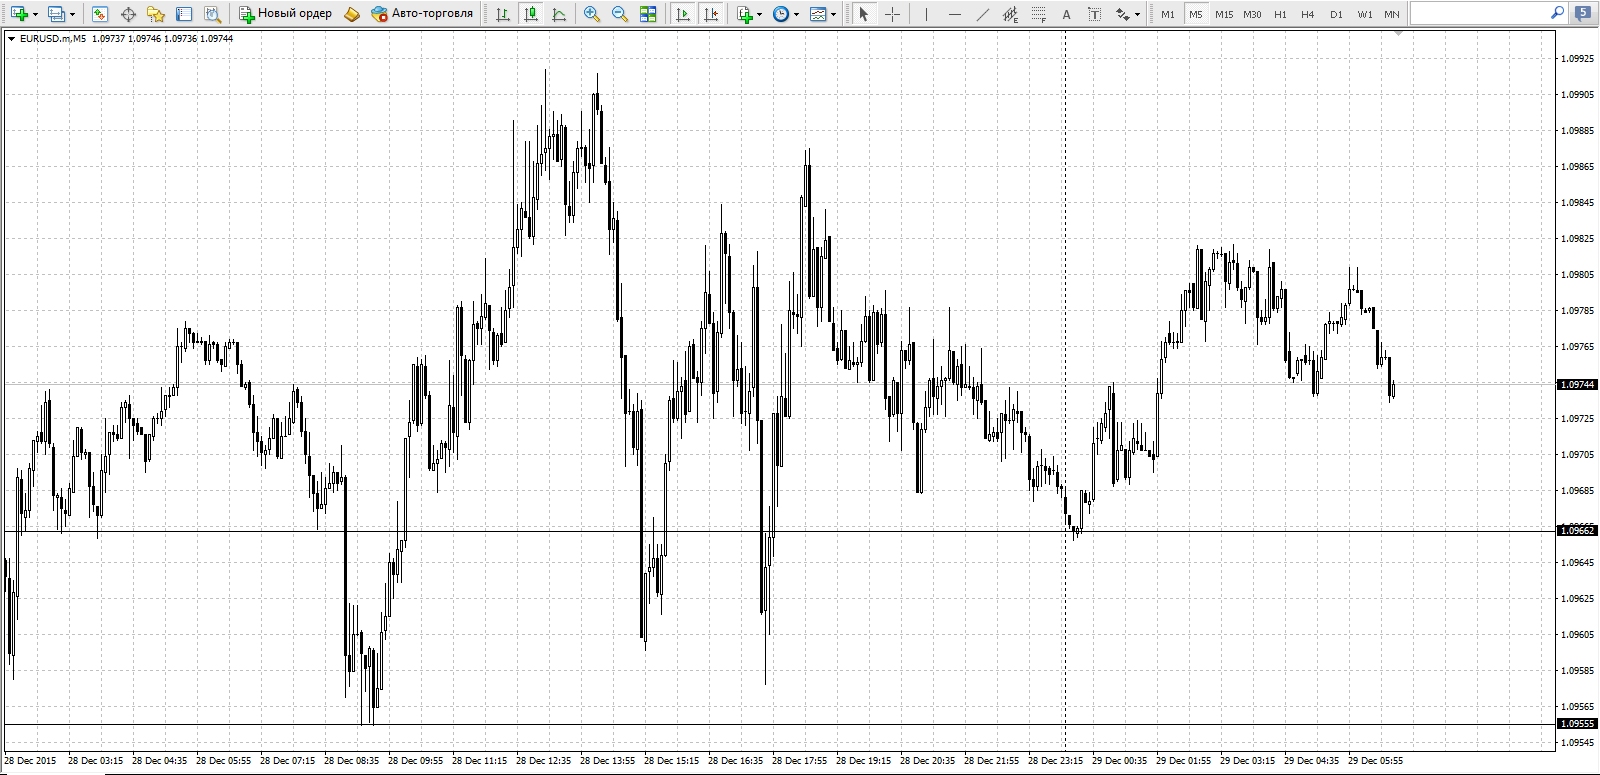Switch chart to candlesticks mode

coord(531,14)
